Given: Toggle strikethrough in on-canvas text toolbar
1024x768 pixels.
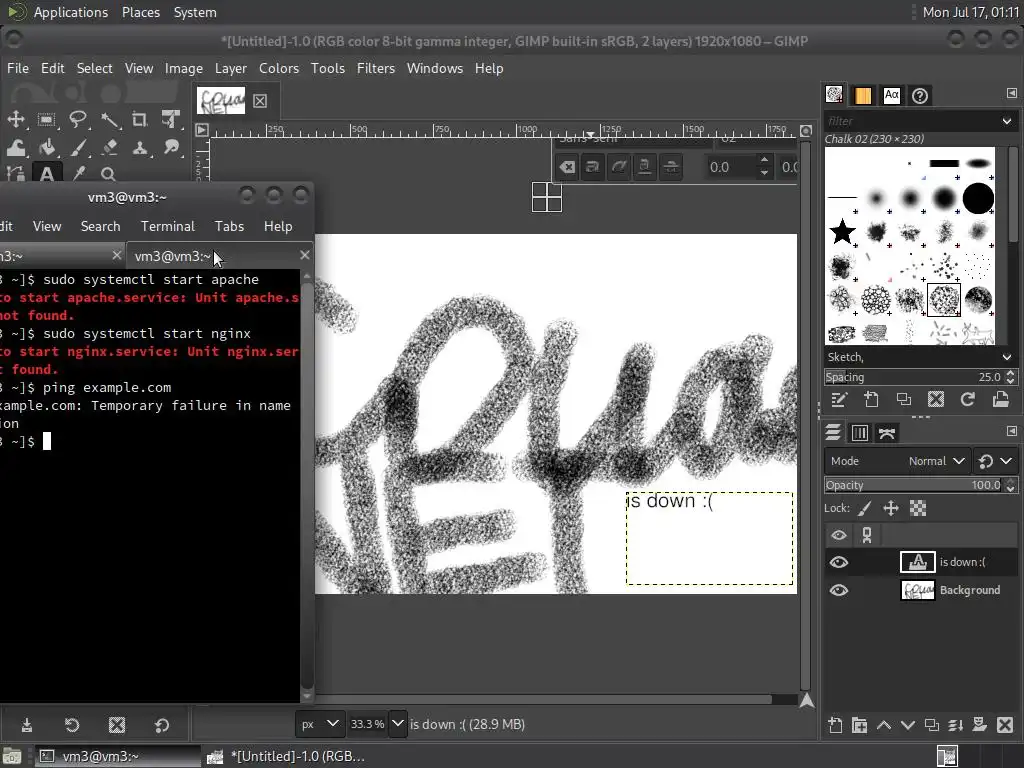Looking at the screenshot, I should point(671,167).
